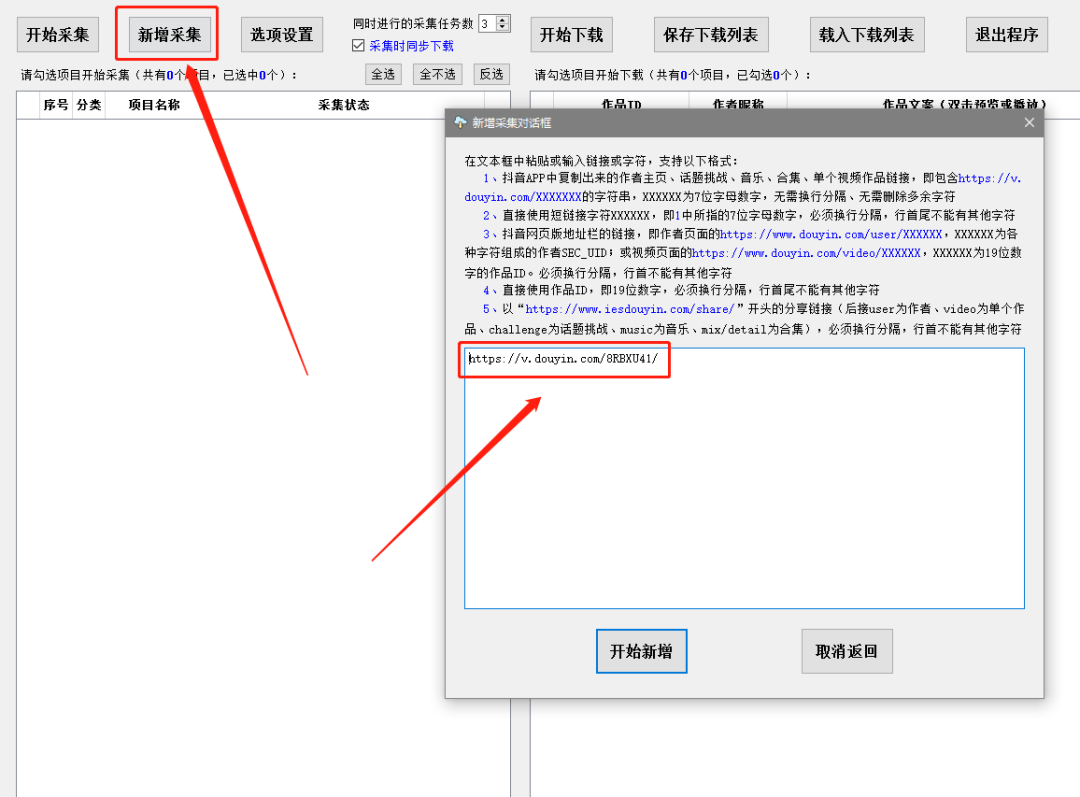Cancel with 取消返回 button
Viewport: 1080px width, 797px height.
point(847,651)
